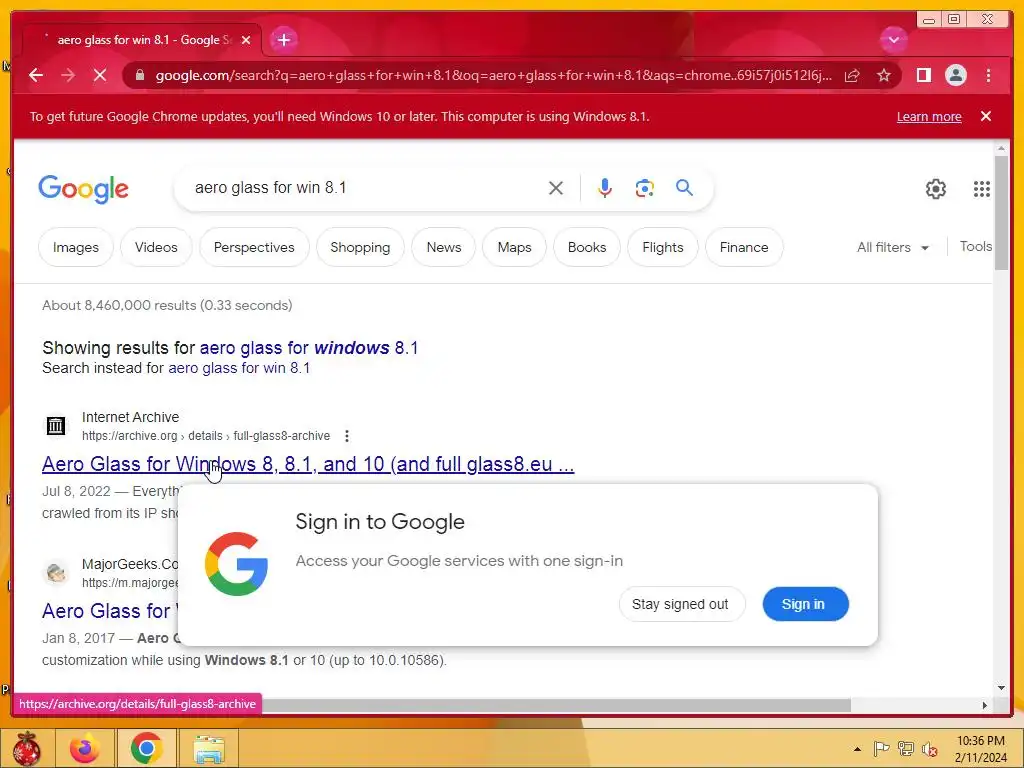Viewport: 1024px width, 768px height.
Task: Open the Chrome profile avatar
Action: click(x=955, y=75)
